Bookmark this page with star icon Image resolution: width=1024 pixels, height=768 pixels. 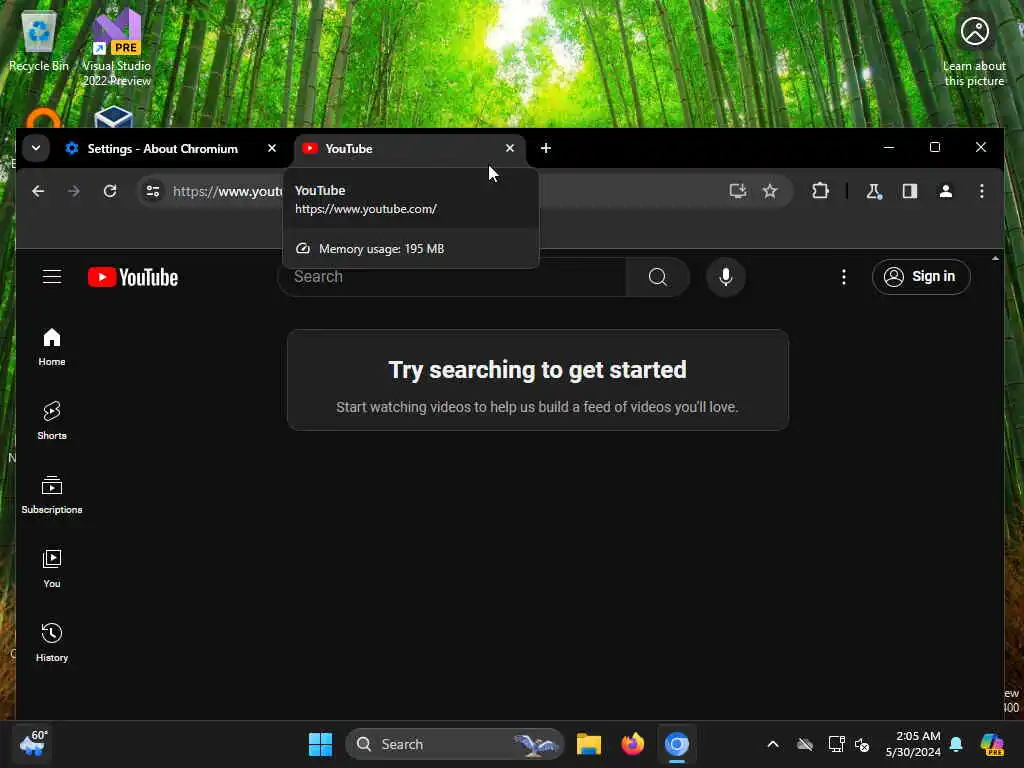[770, 191]
